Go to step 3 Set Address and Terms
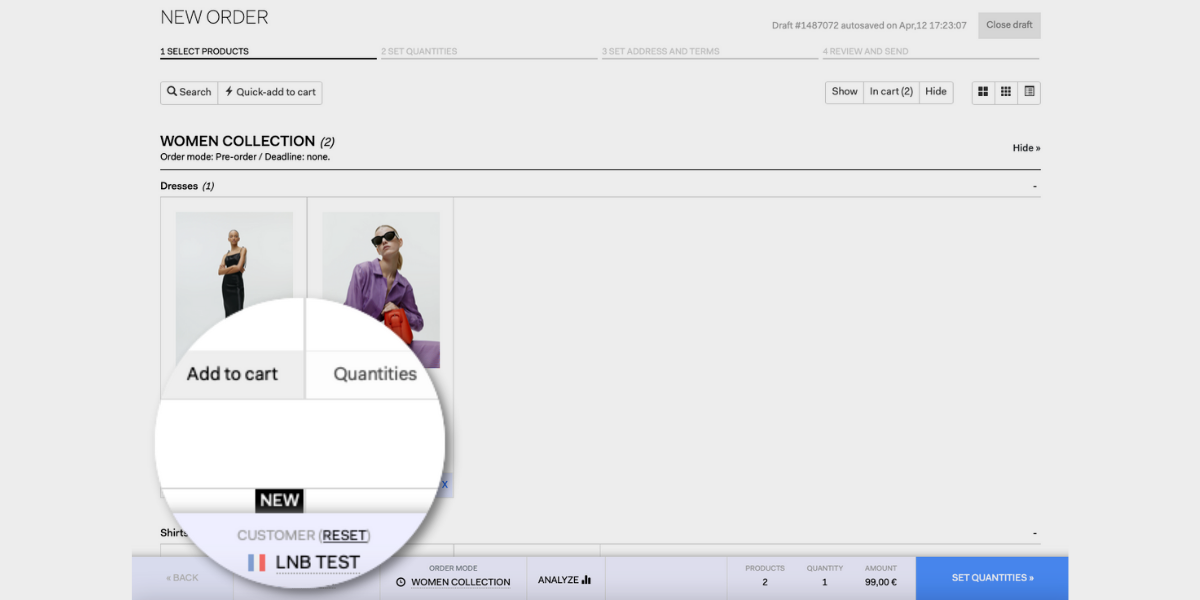Viewport: 1200px width, 600px height. click(710, 51)
